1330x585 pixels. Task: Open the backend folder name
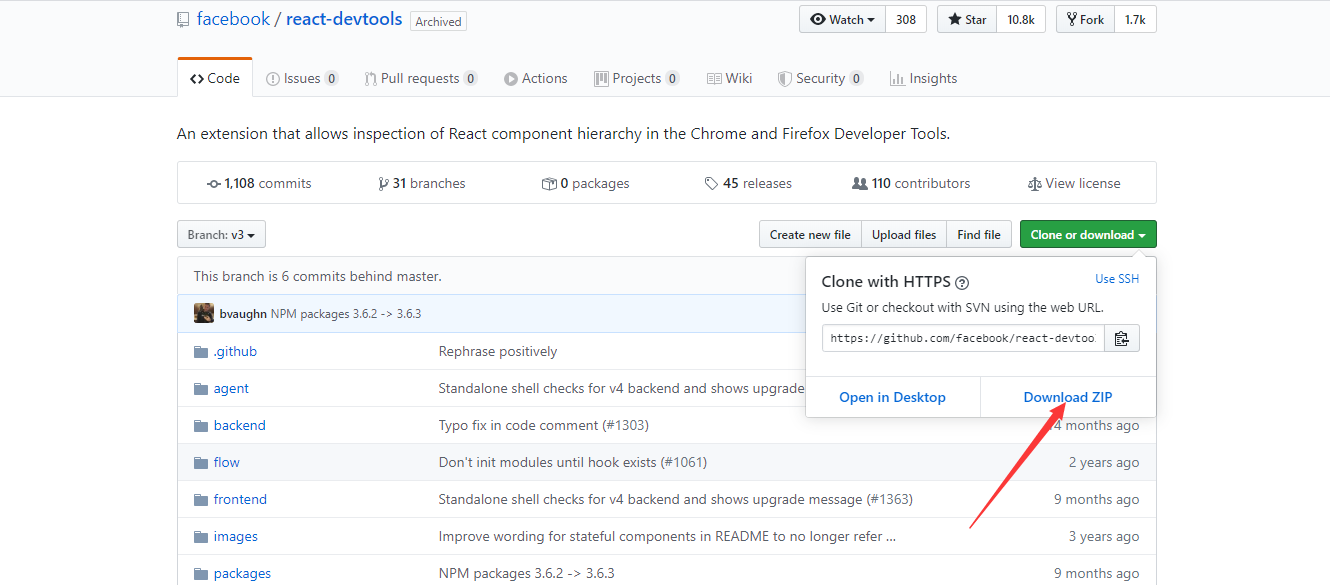click(240, 426)
